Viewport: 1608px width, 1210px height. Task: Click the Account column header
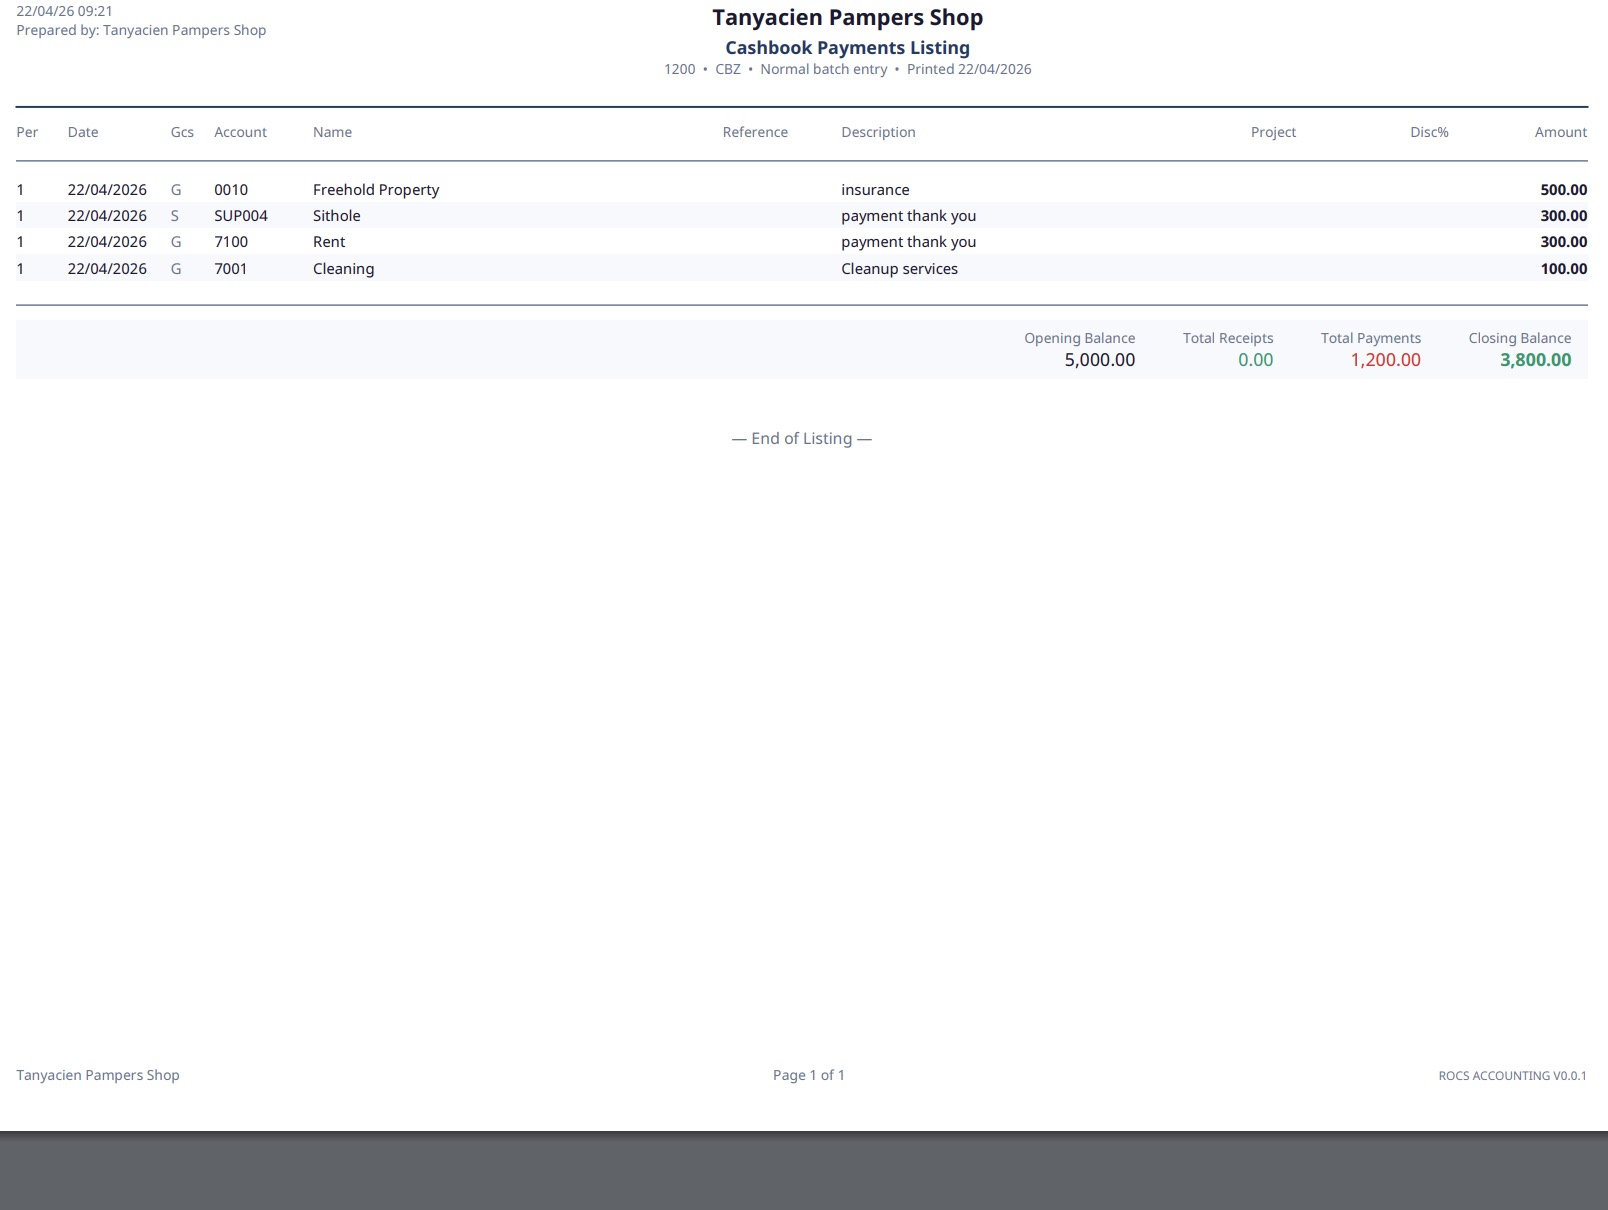click(x=240, y=132)
